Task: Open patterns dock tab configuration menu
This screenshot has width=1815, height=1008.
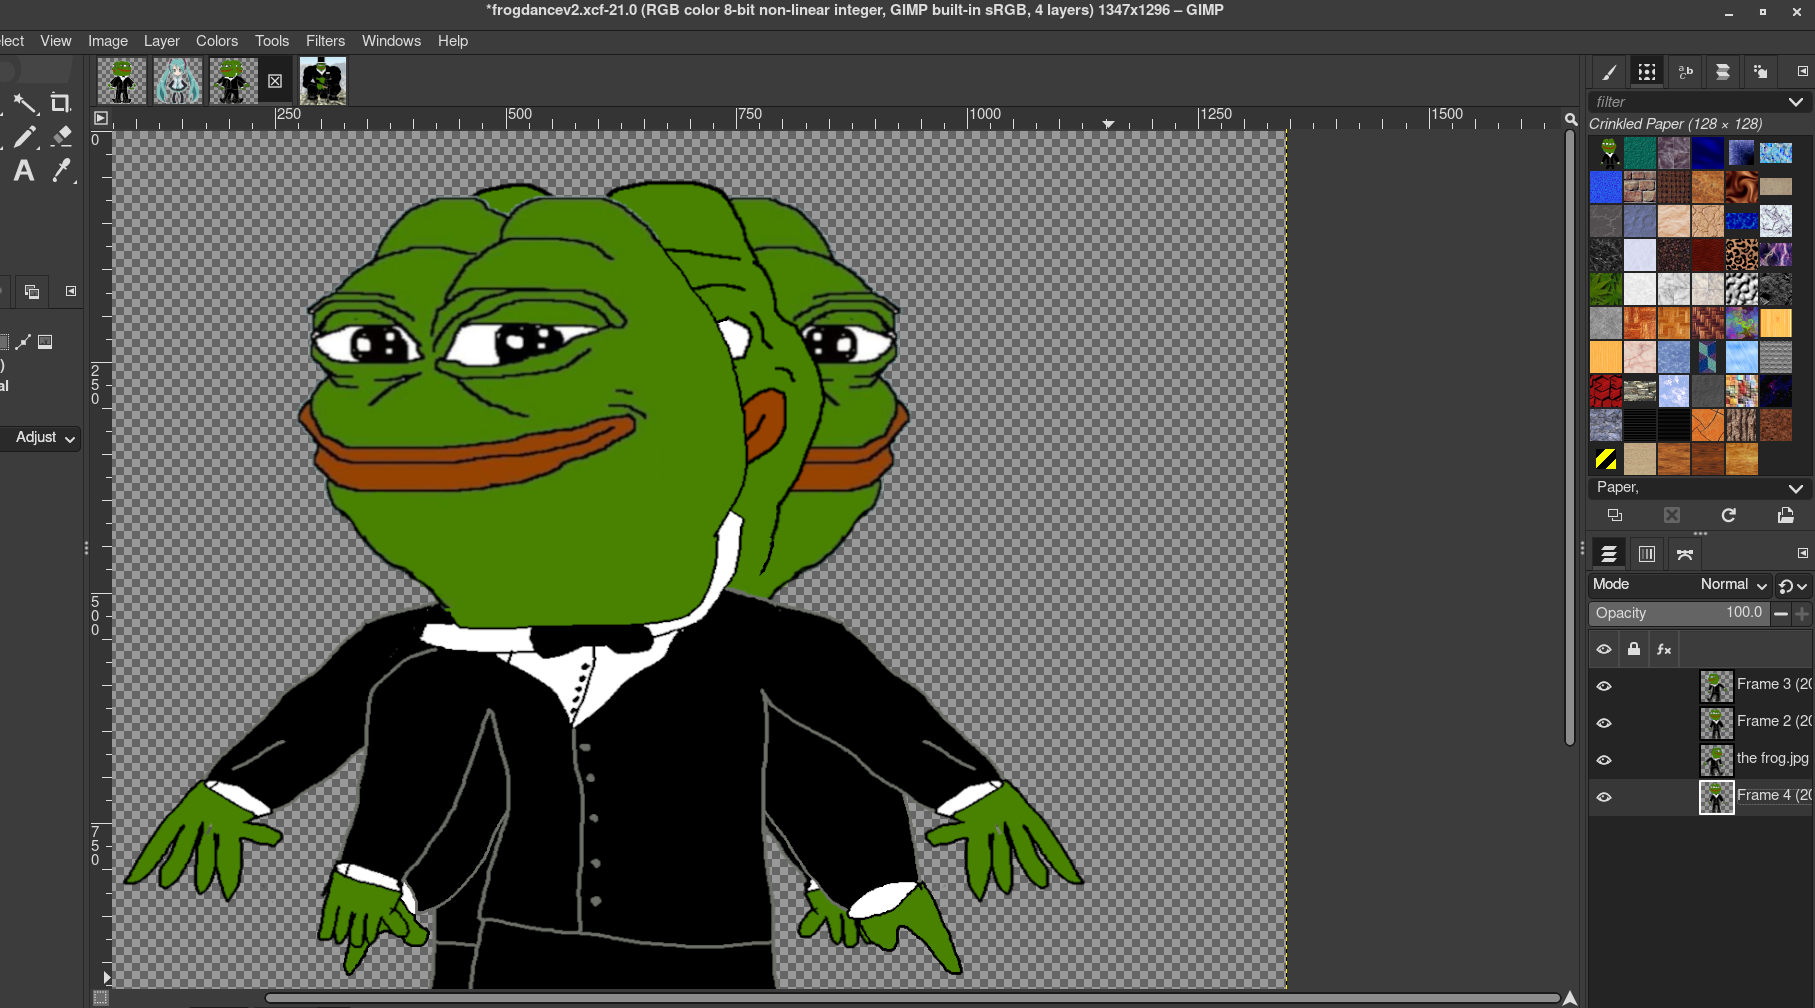Action: point(1803,71)
